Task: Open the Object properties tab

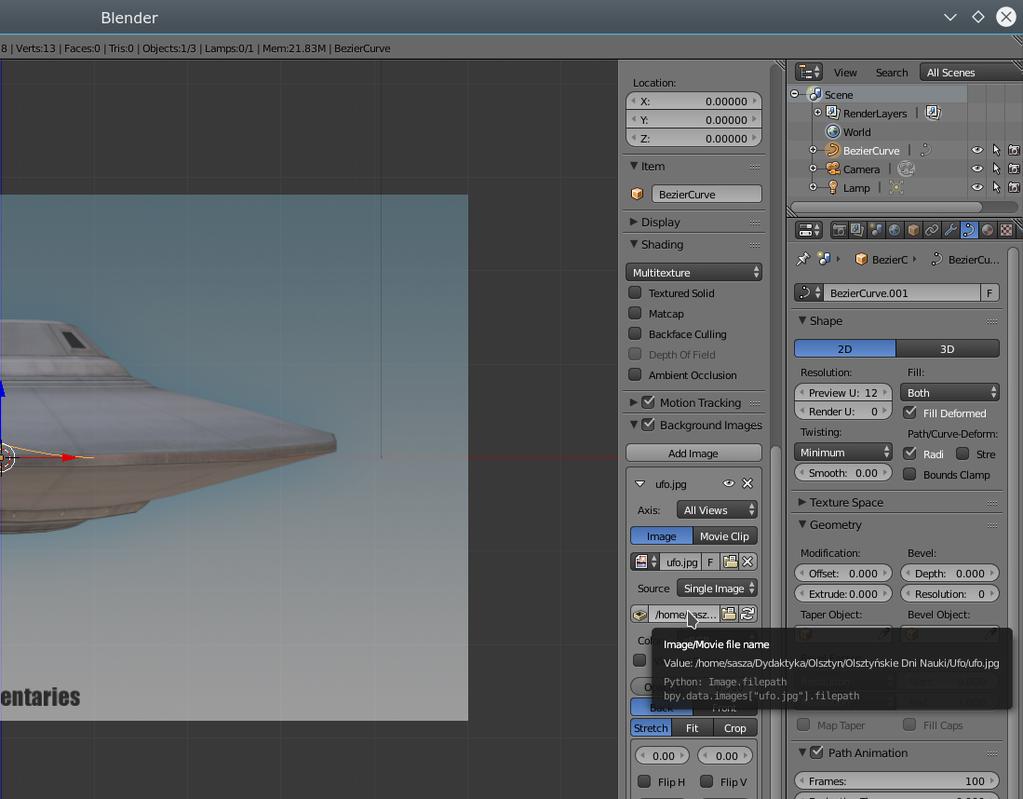Action: click(913, 230)
